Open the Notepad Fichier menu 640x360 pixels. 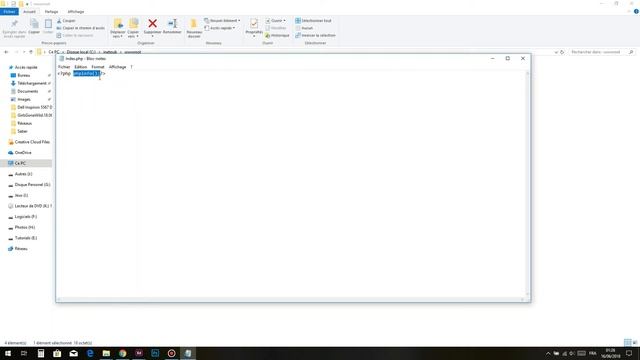click(64, 67)
